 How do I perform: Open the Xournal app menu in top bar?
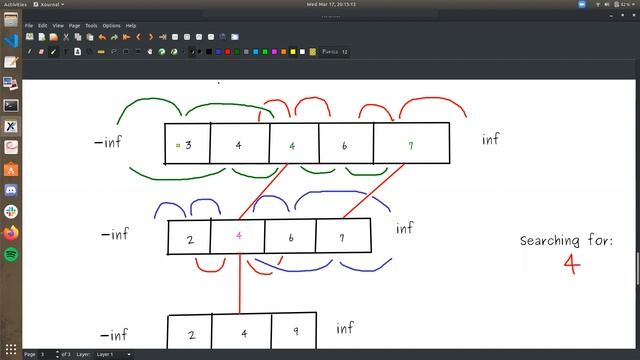49,4
